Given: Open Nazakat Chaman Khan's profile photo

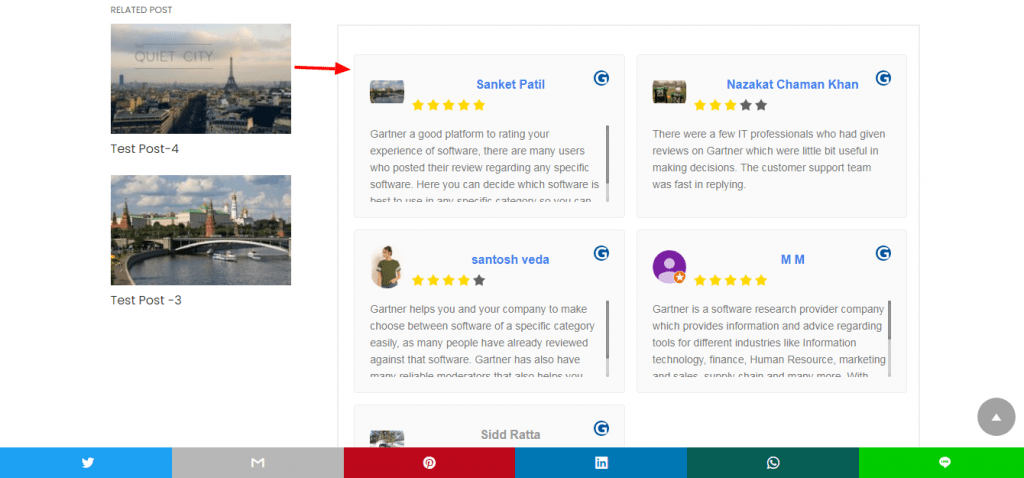Looking at the screenshot, I should [x=669, y=91].
